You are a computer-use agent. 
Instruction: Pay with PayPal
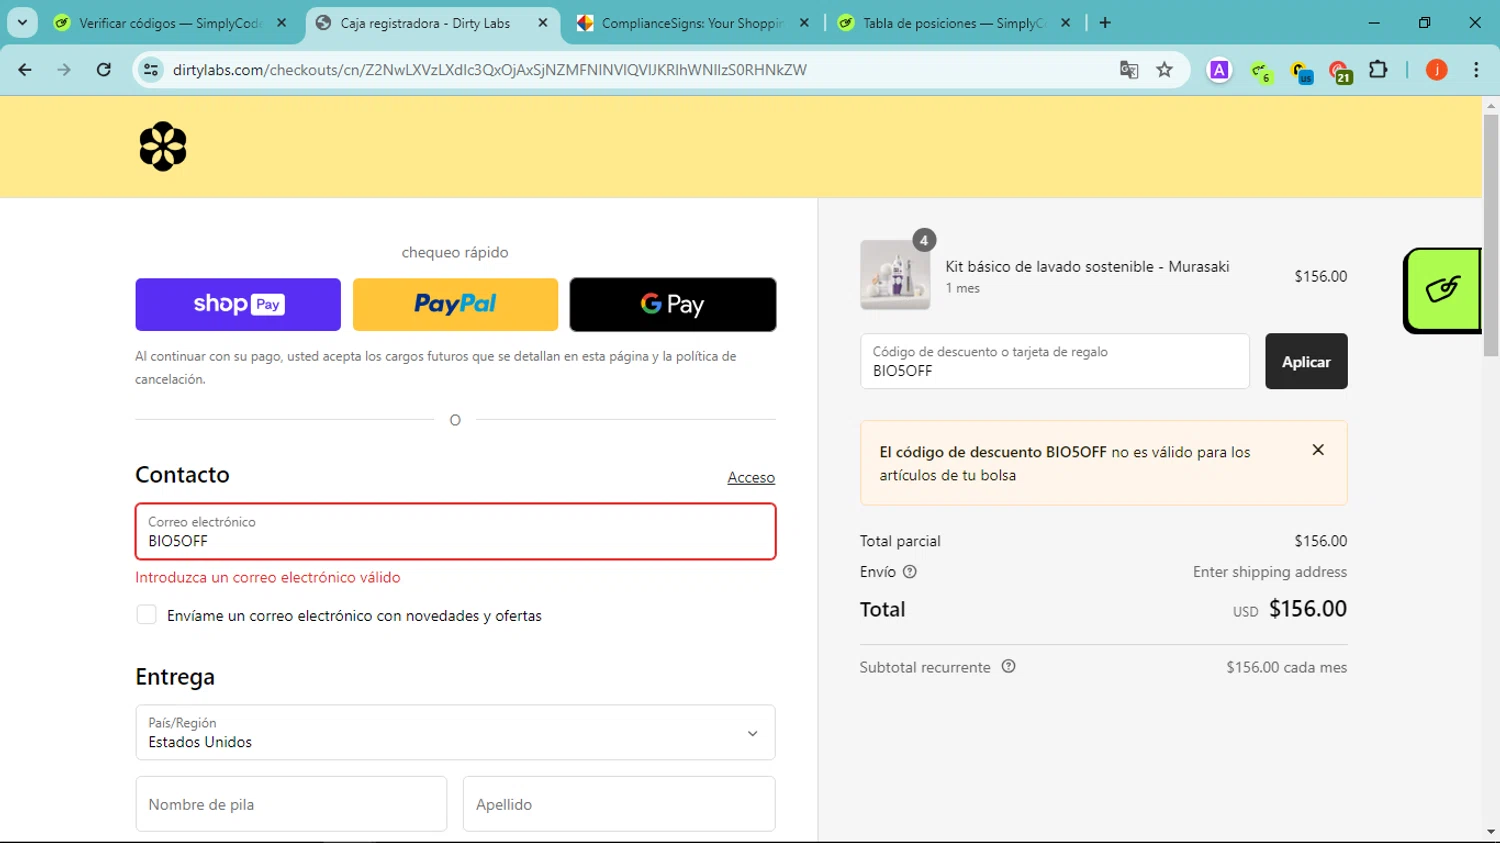[455, 304]
